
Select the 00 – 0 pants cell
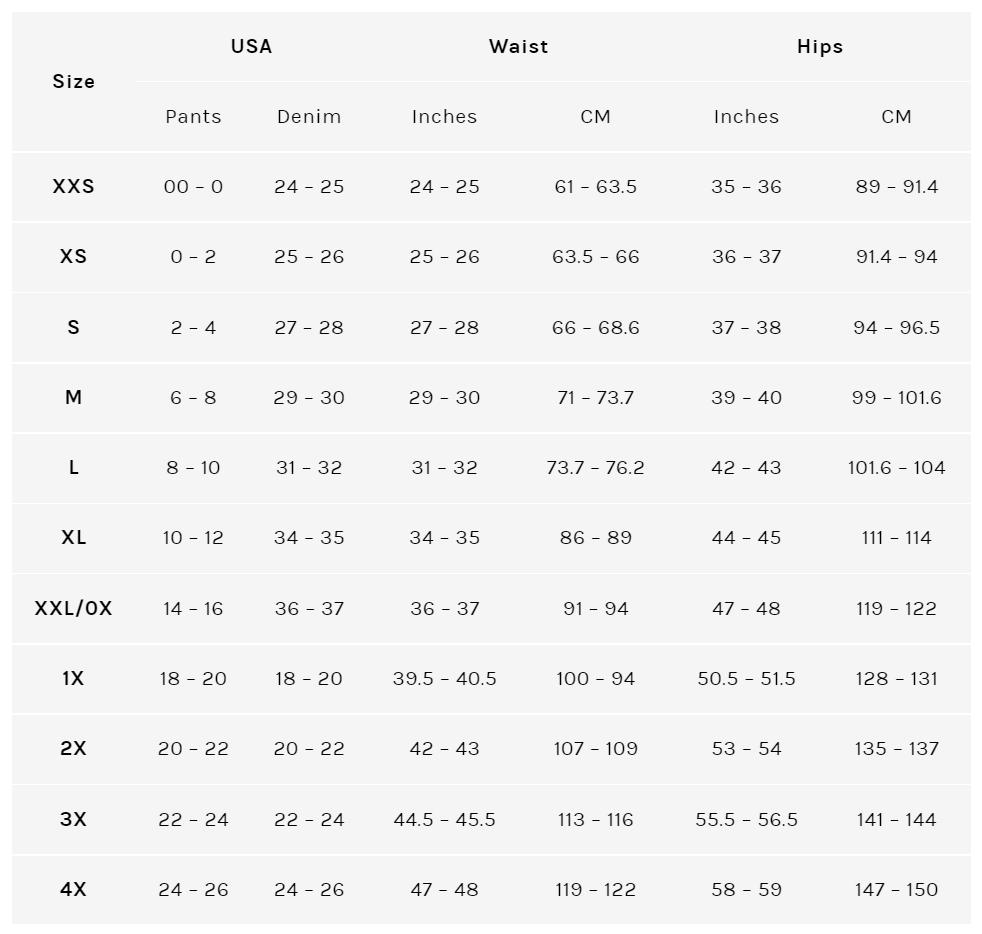tap(193, 187)
